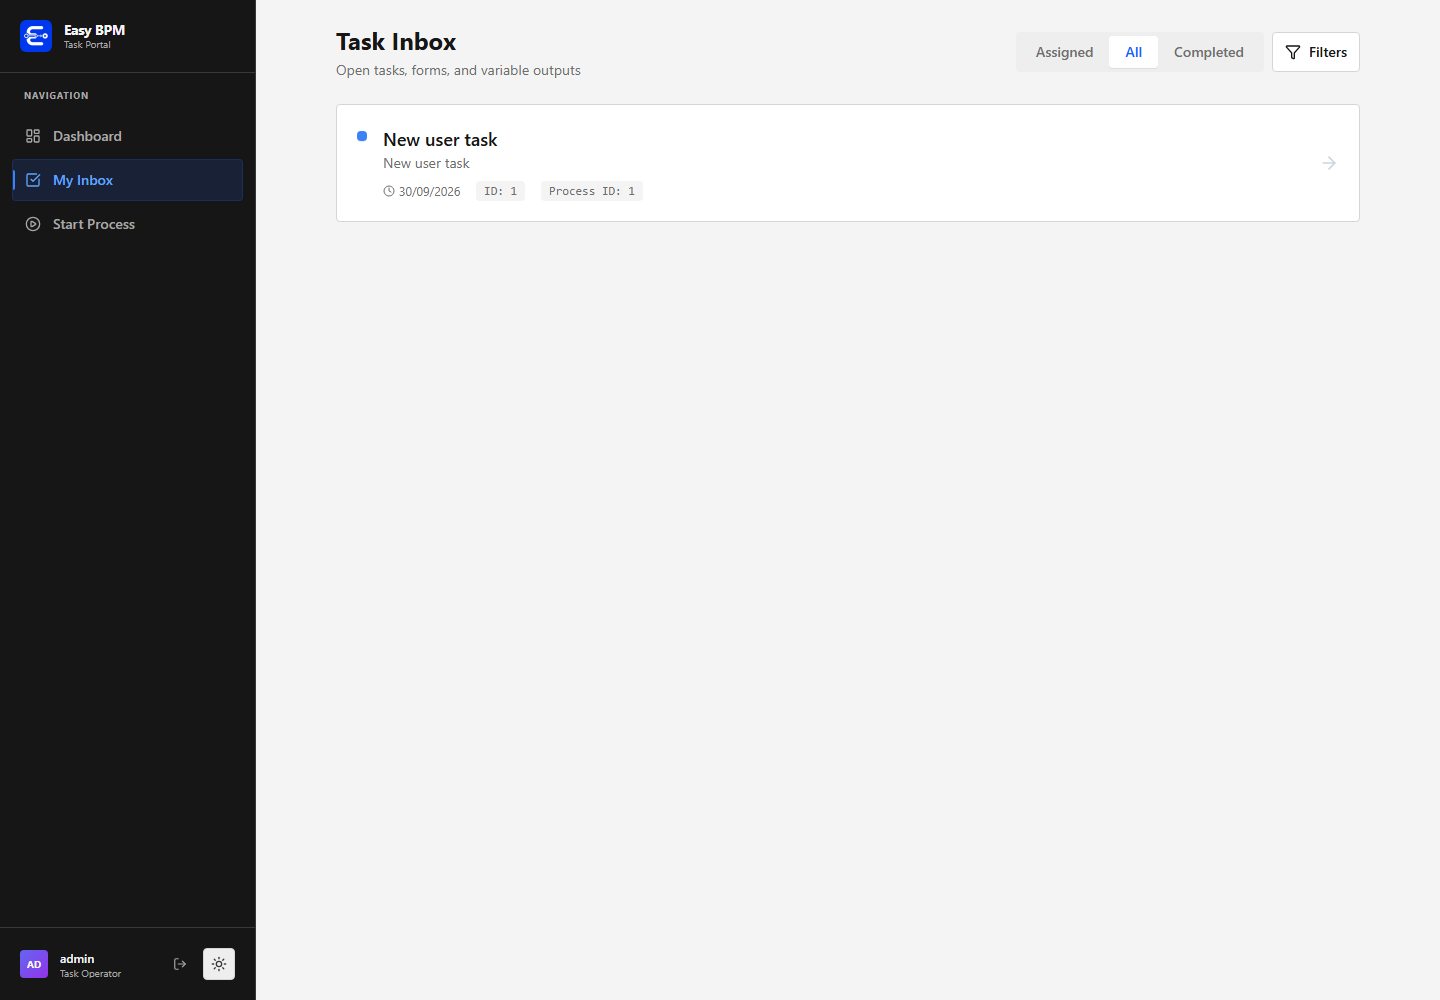
Task: Click the Easy BPM logo icon
Action: [x=36, y=36]
